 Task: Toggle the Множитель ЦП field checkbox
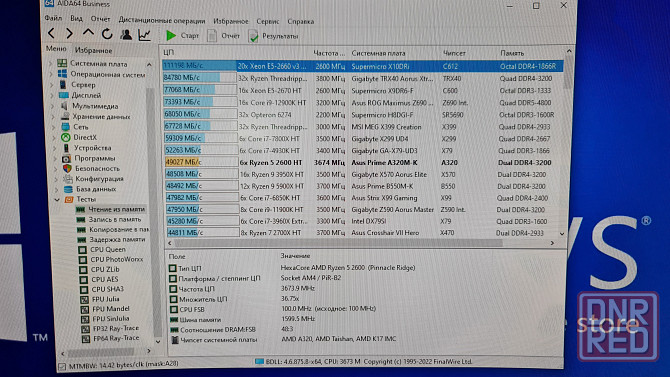[x=173, y=299]
